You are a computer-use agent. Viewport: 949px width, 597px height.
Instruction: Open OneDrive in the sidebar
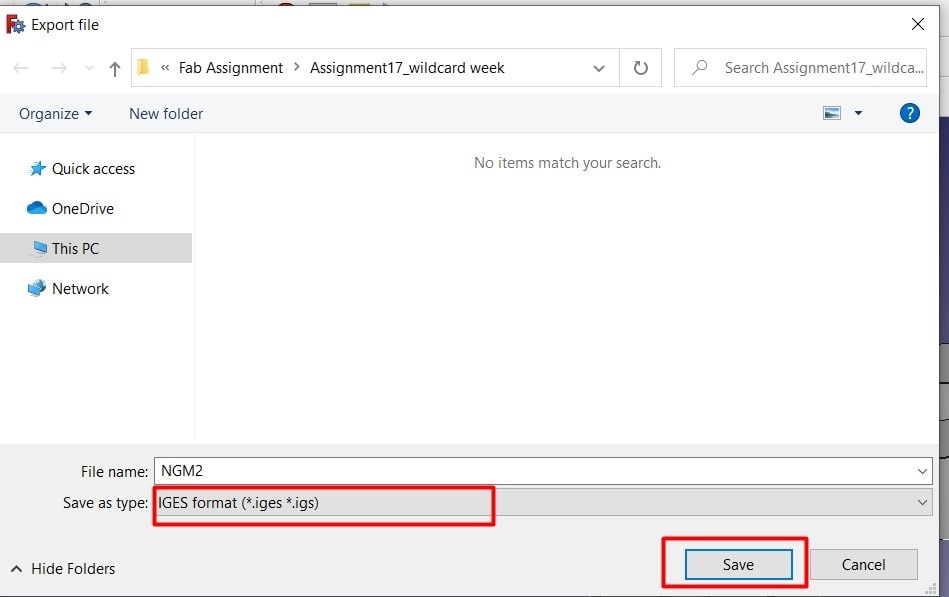[82, 209]
